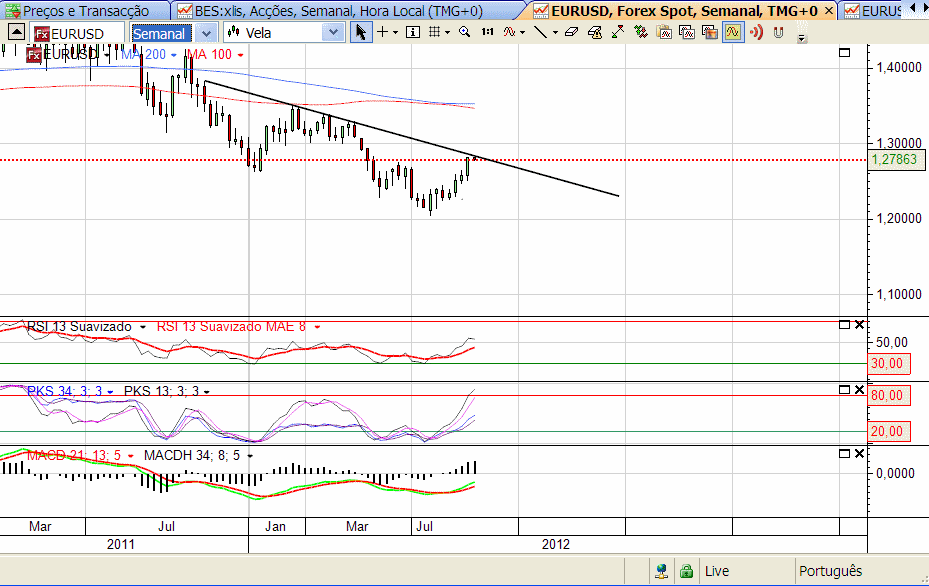This screenshot has height=586, width=929.
Task: Click the 2011 year label on timeline
Action: point(121,544)
